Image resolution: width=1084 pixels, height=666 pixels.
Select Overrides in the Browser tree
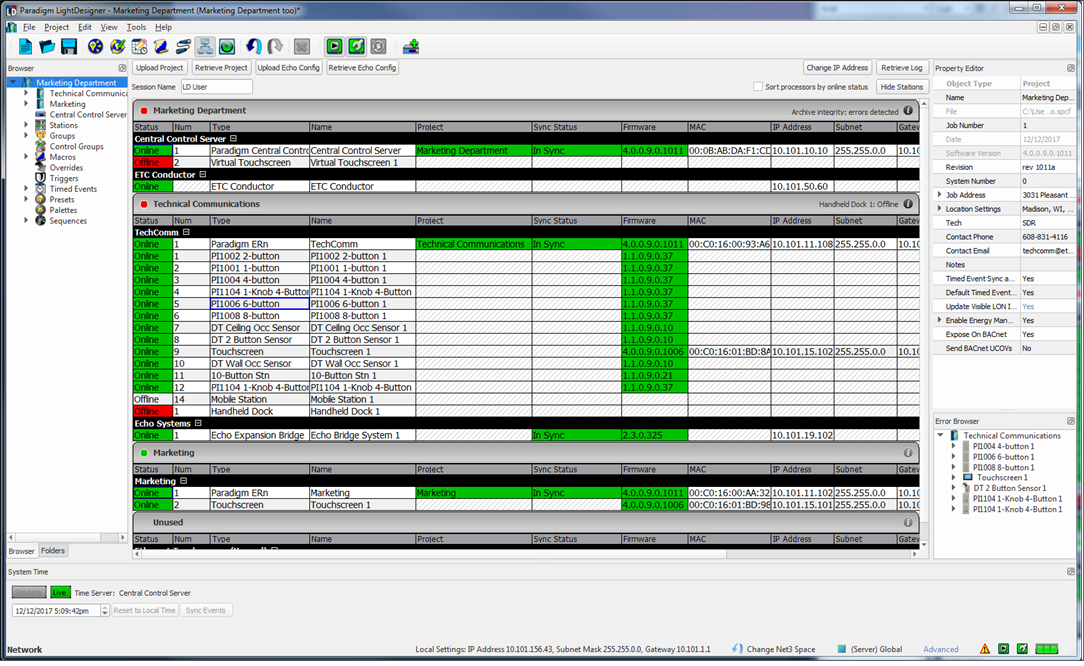tap(66, 167)
